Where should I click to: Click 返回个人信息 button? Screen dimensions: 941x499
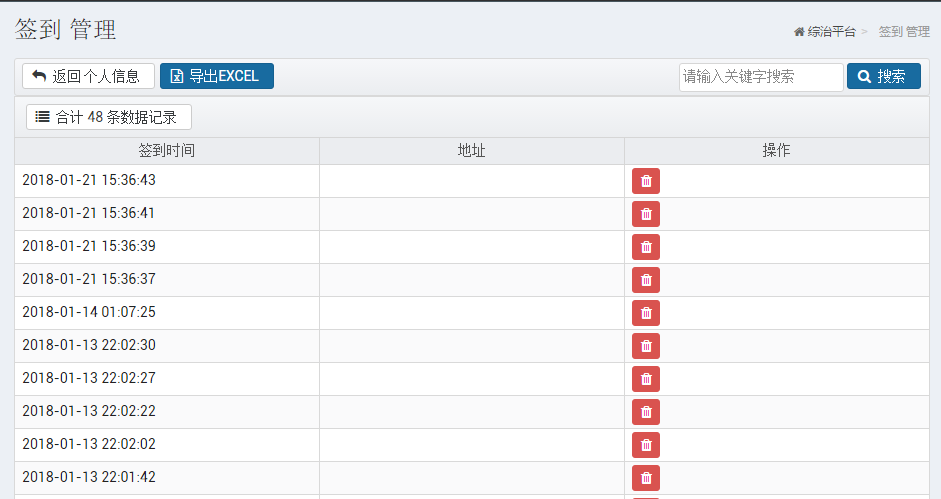(x=88, y=76)
